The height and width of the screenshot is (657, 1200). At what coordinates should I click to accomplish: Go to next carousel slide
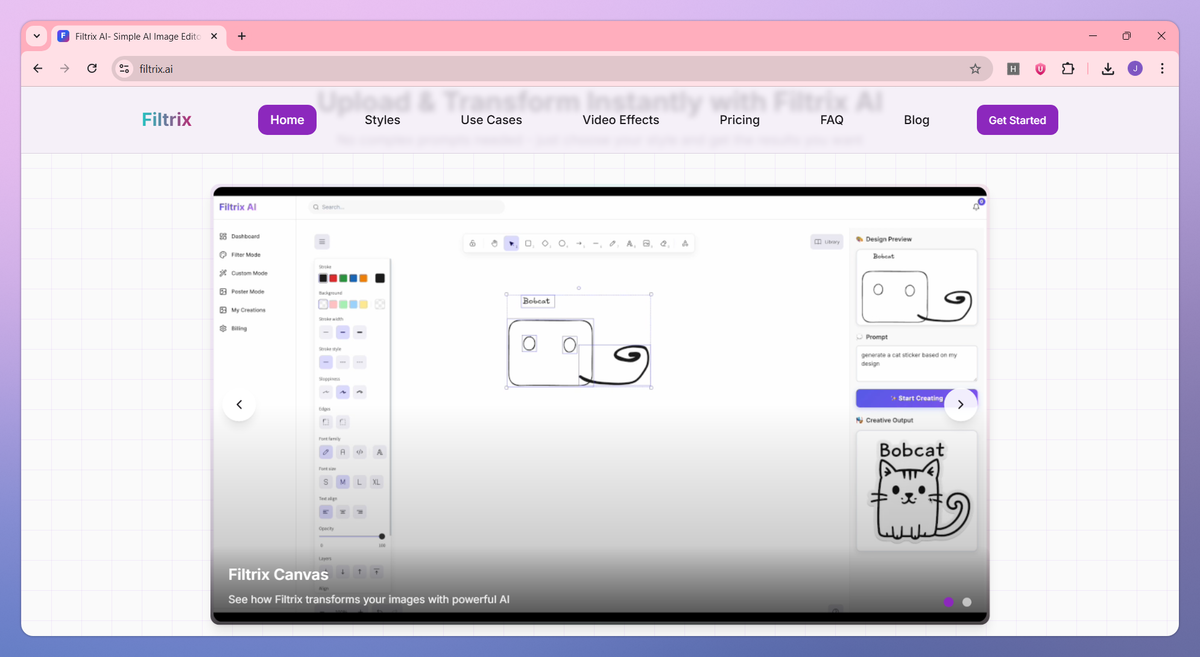click(x=961, y=405)
